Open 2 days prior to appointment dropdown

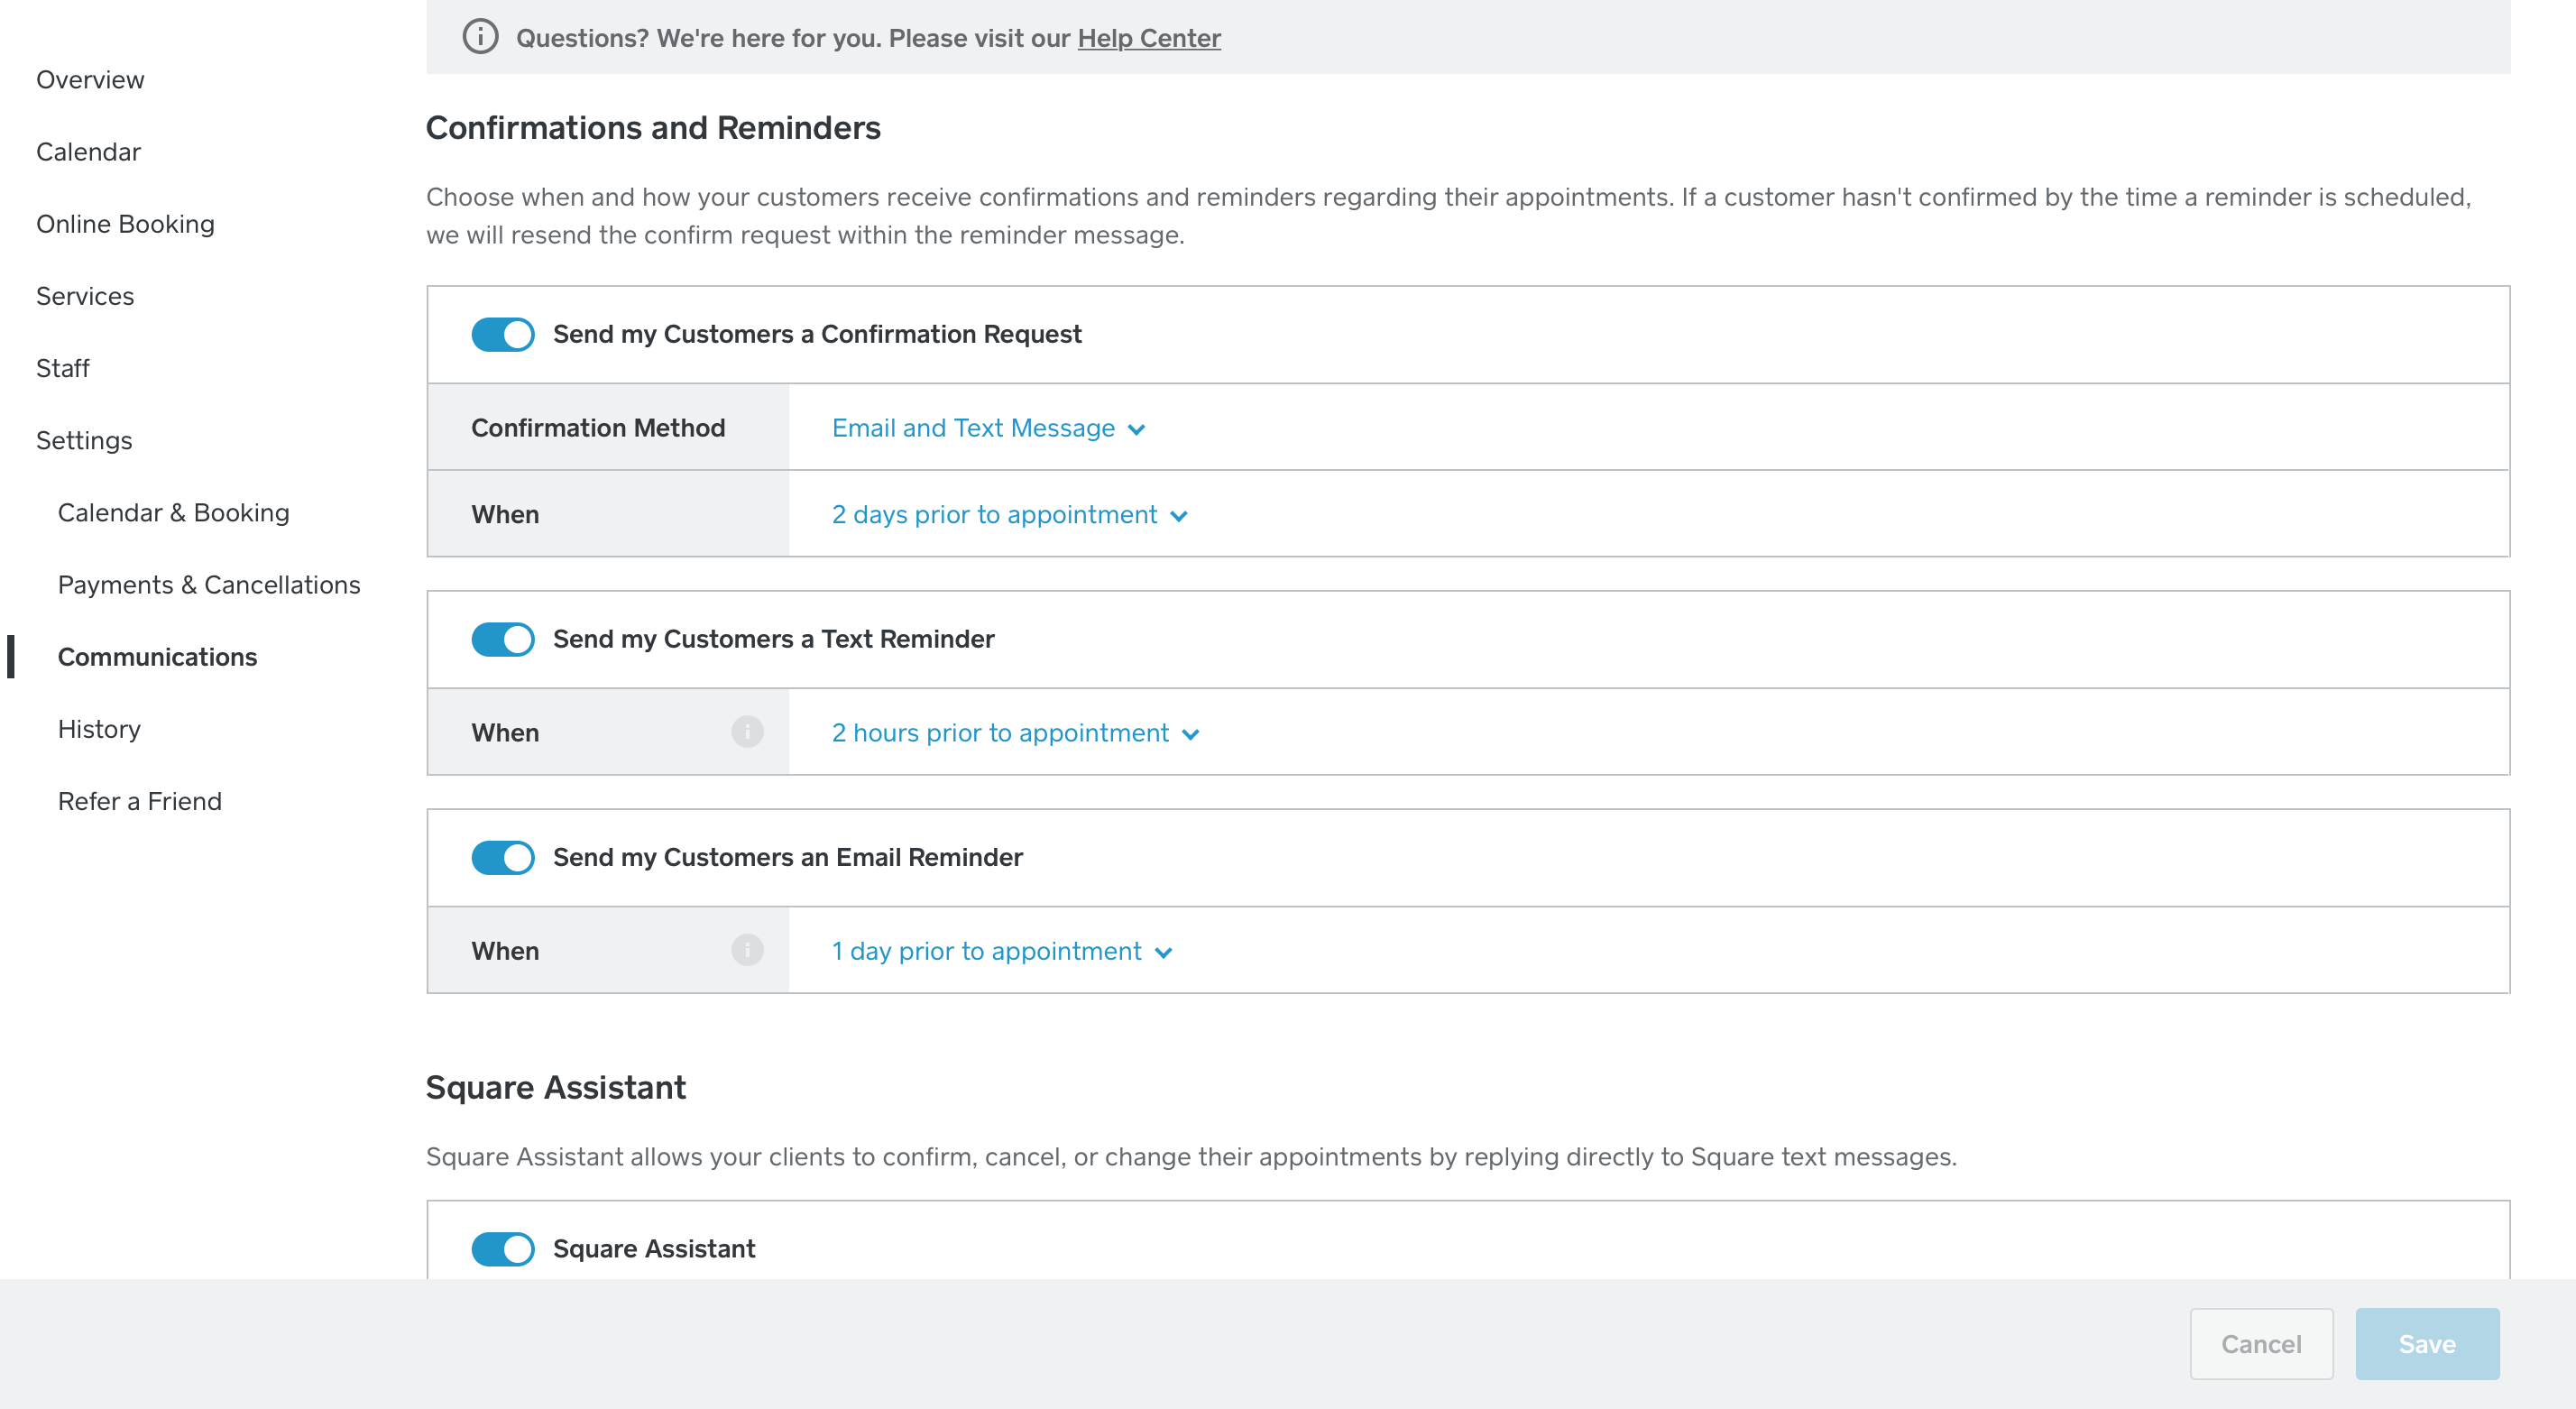click(1009, 515)
